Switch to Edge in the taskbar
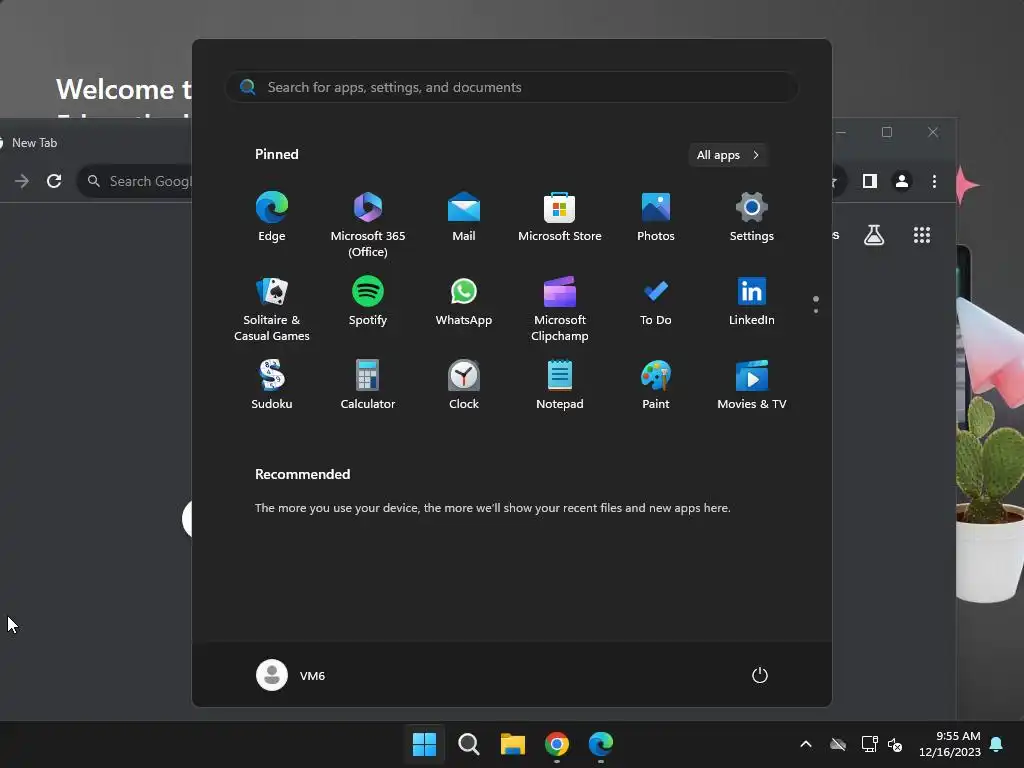The height and width of the screenshot is (768, 1024). point(601,744)
